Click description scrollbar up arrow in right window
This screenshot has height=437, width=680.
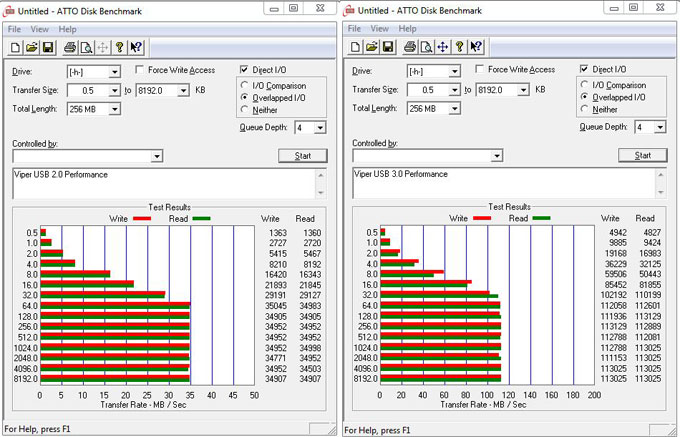click(x=660, y=175)
